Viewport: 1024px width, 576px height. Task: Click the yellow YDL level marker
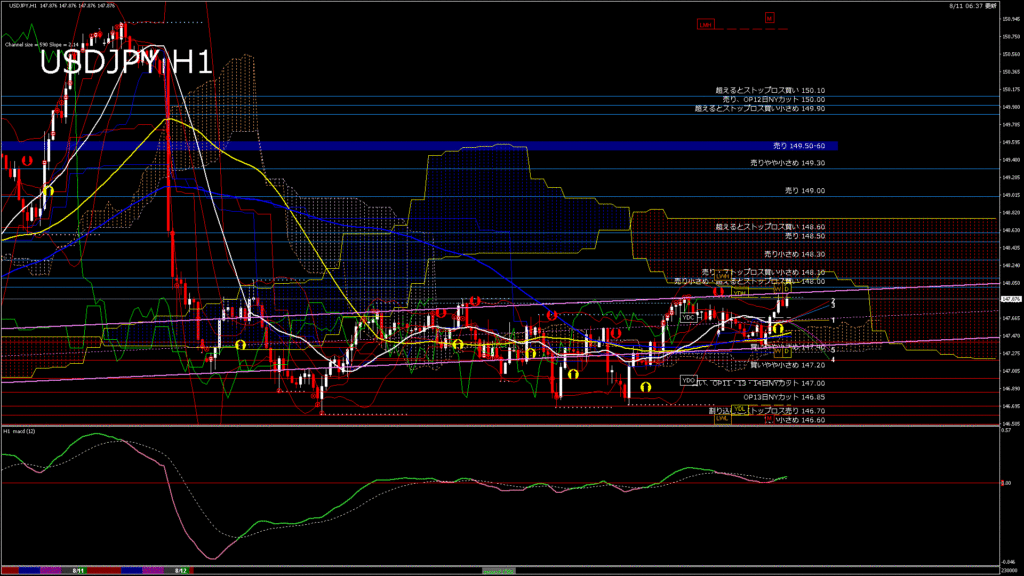[740, 409]
